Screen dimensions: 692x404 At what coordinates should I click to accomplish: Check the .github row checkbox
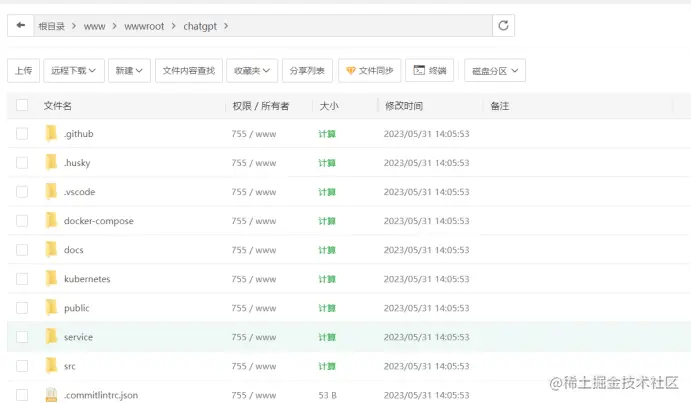22,133
